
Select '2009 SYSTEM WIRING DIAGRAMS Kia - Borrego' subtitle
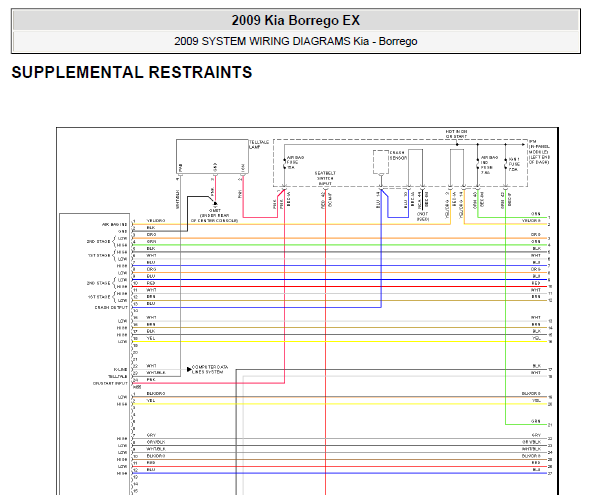tap(295, 41)
